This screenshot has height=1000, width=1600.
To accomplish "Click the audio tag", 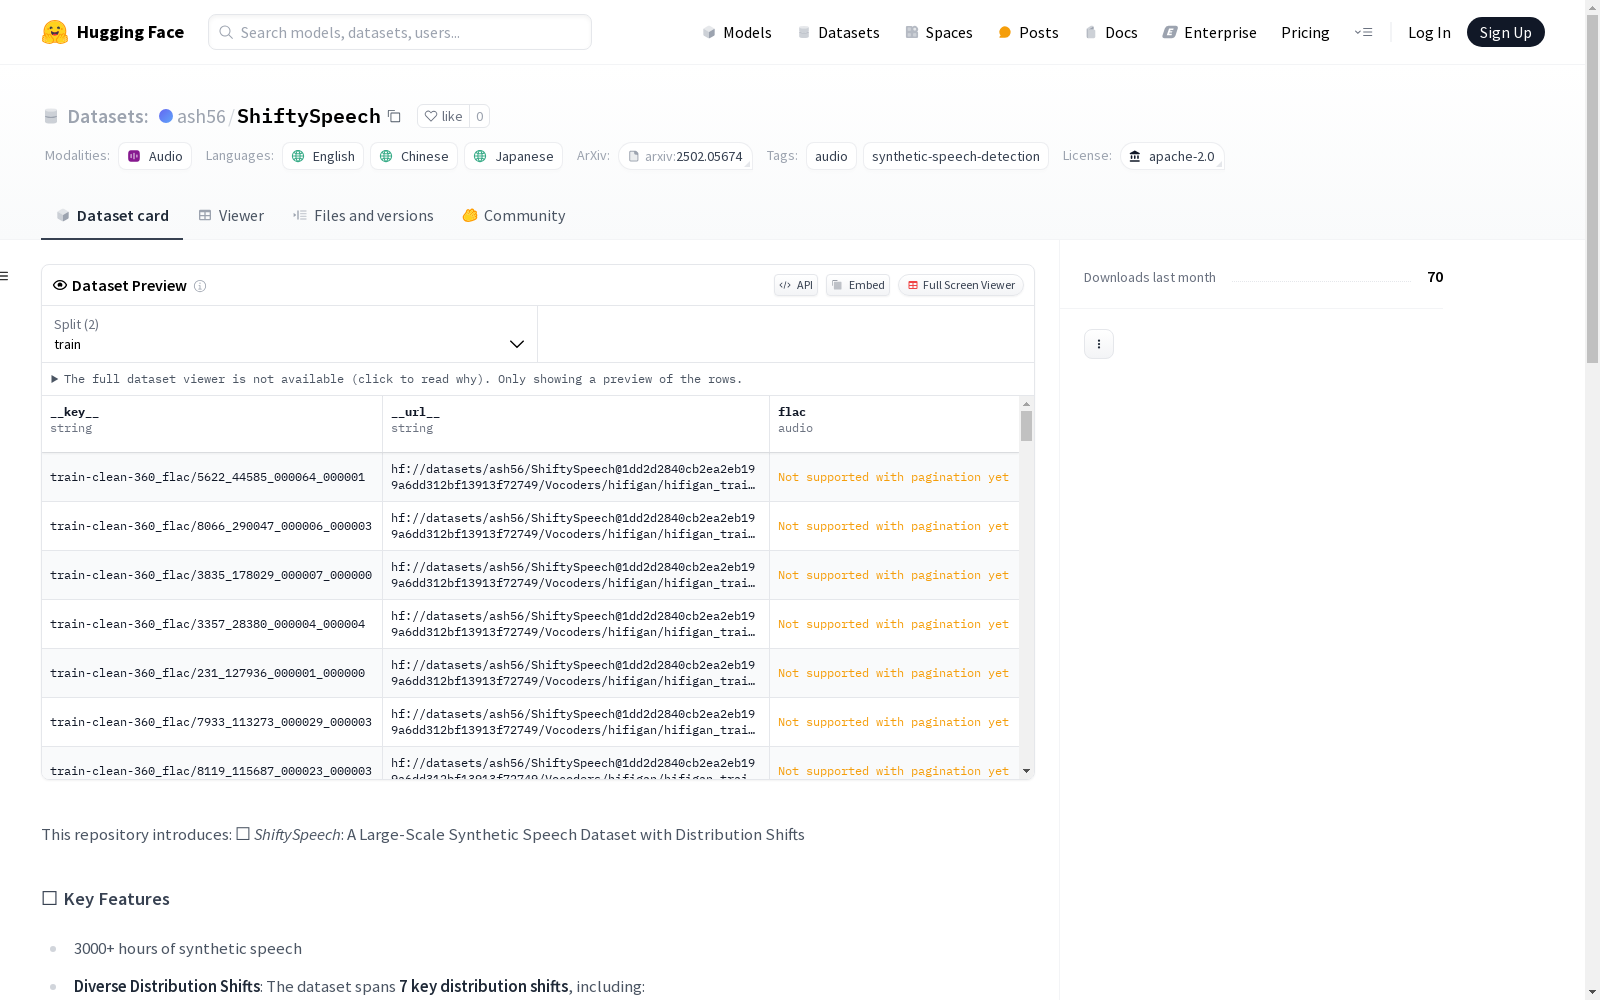I will [x=831, y=156].
